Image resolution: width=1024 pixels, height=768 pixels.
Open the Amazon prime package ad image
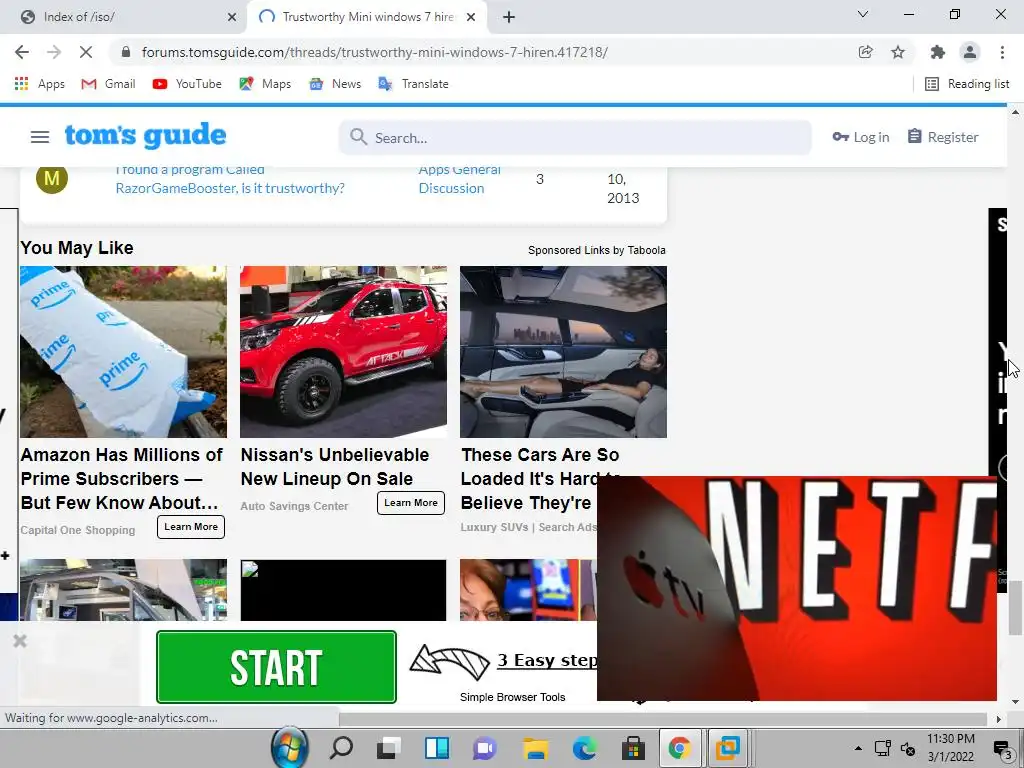pyautogui.click(x=123, y=351)
